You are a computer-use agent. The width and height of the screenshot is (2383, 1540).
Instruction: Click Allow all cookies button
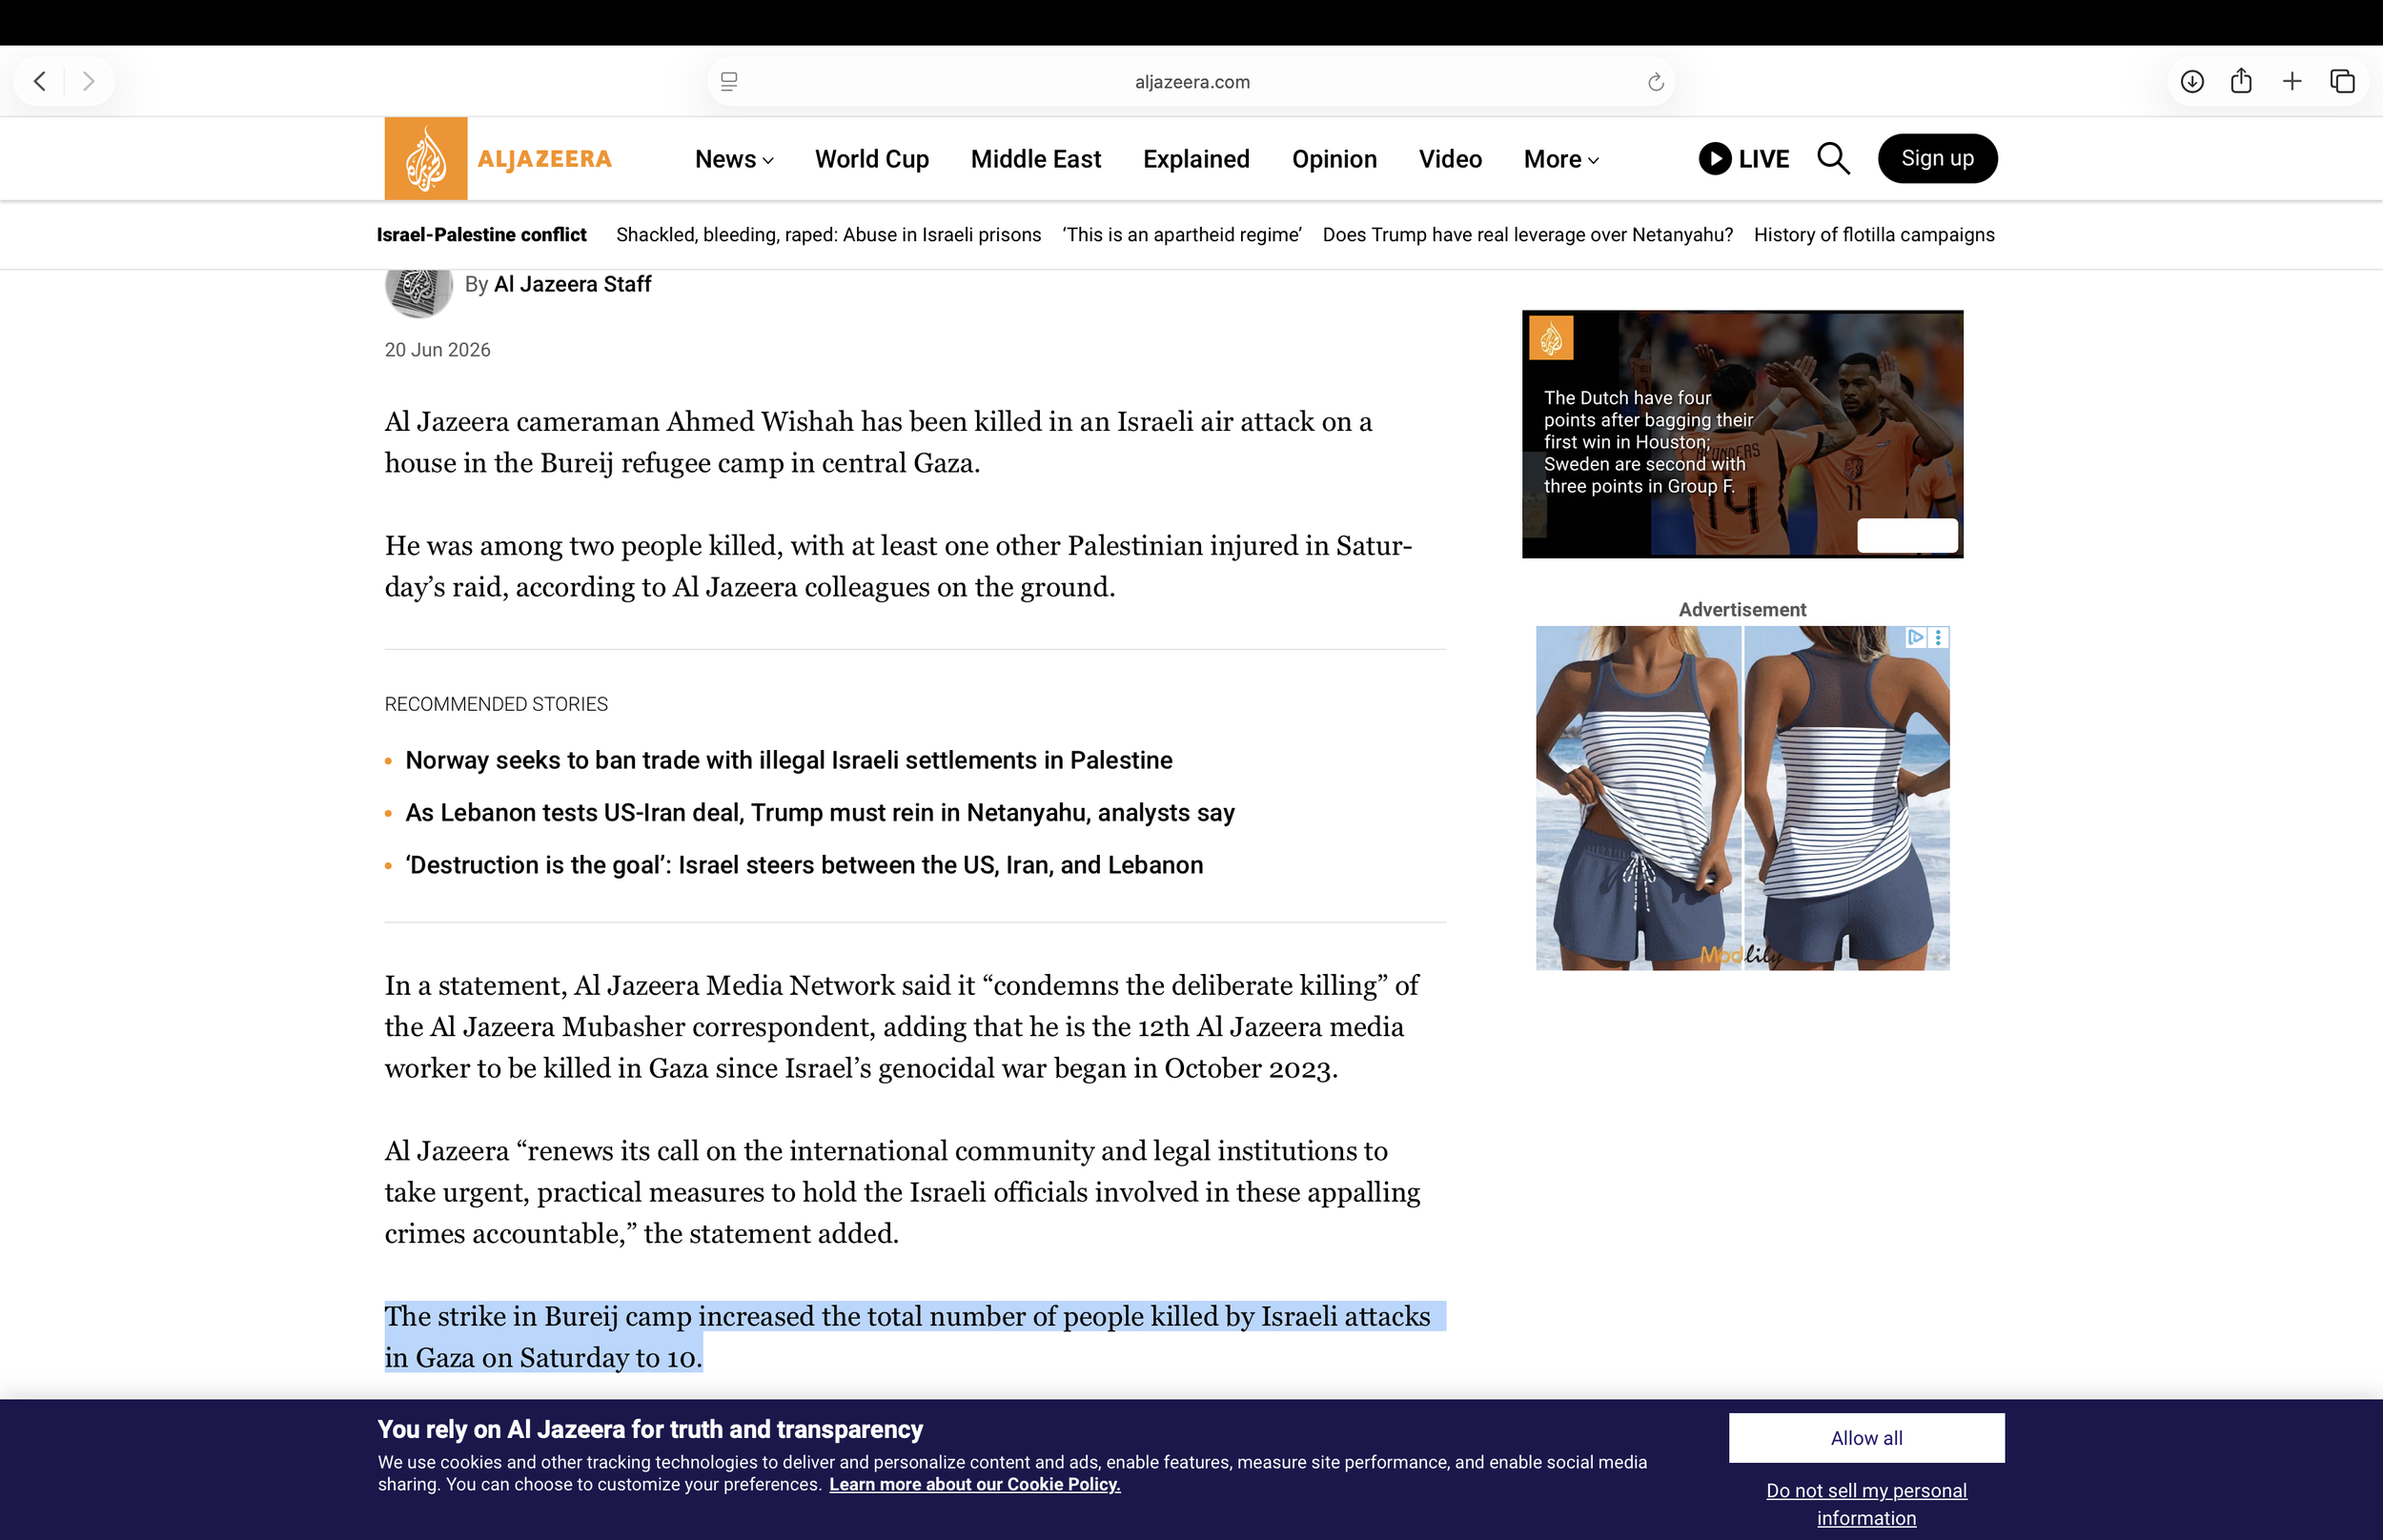point(1866,1438)
